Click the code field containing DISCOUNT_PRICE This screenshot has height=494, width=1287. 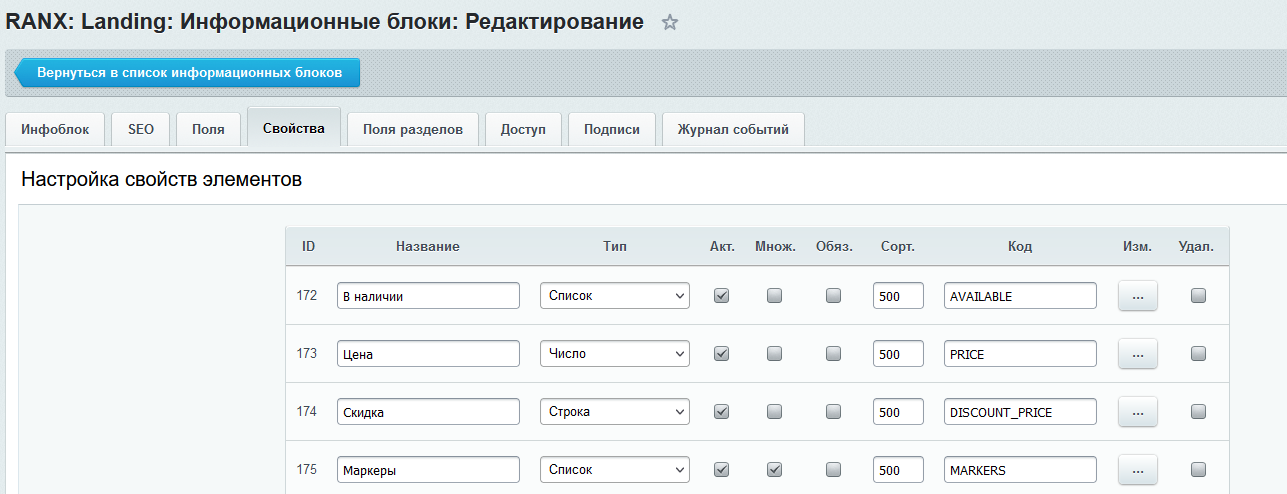1019,412
